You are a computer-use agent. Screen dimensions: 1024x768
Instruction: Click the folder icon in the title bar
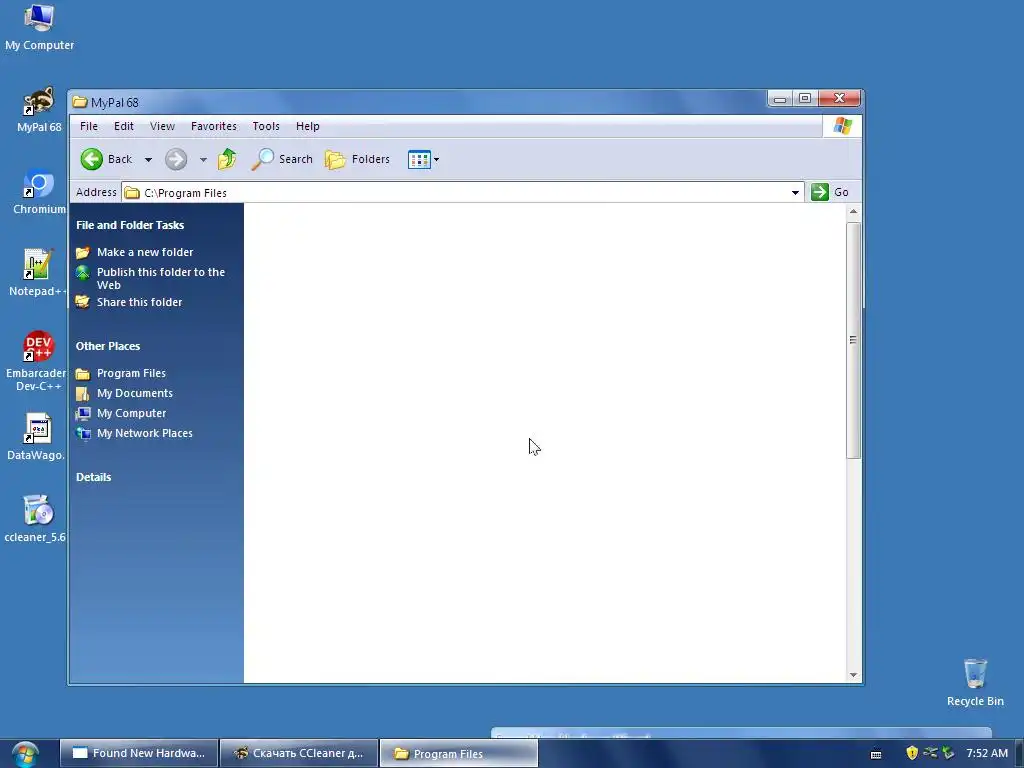80,102
